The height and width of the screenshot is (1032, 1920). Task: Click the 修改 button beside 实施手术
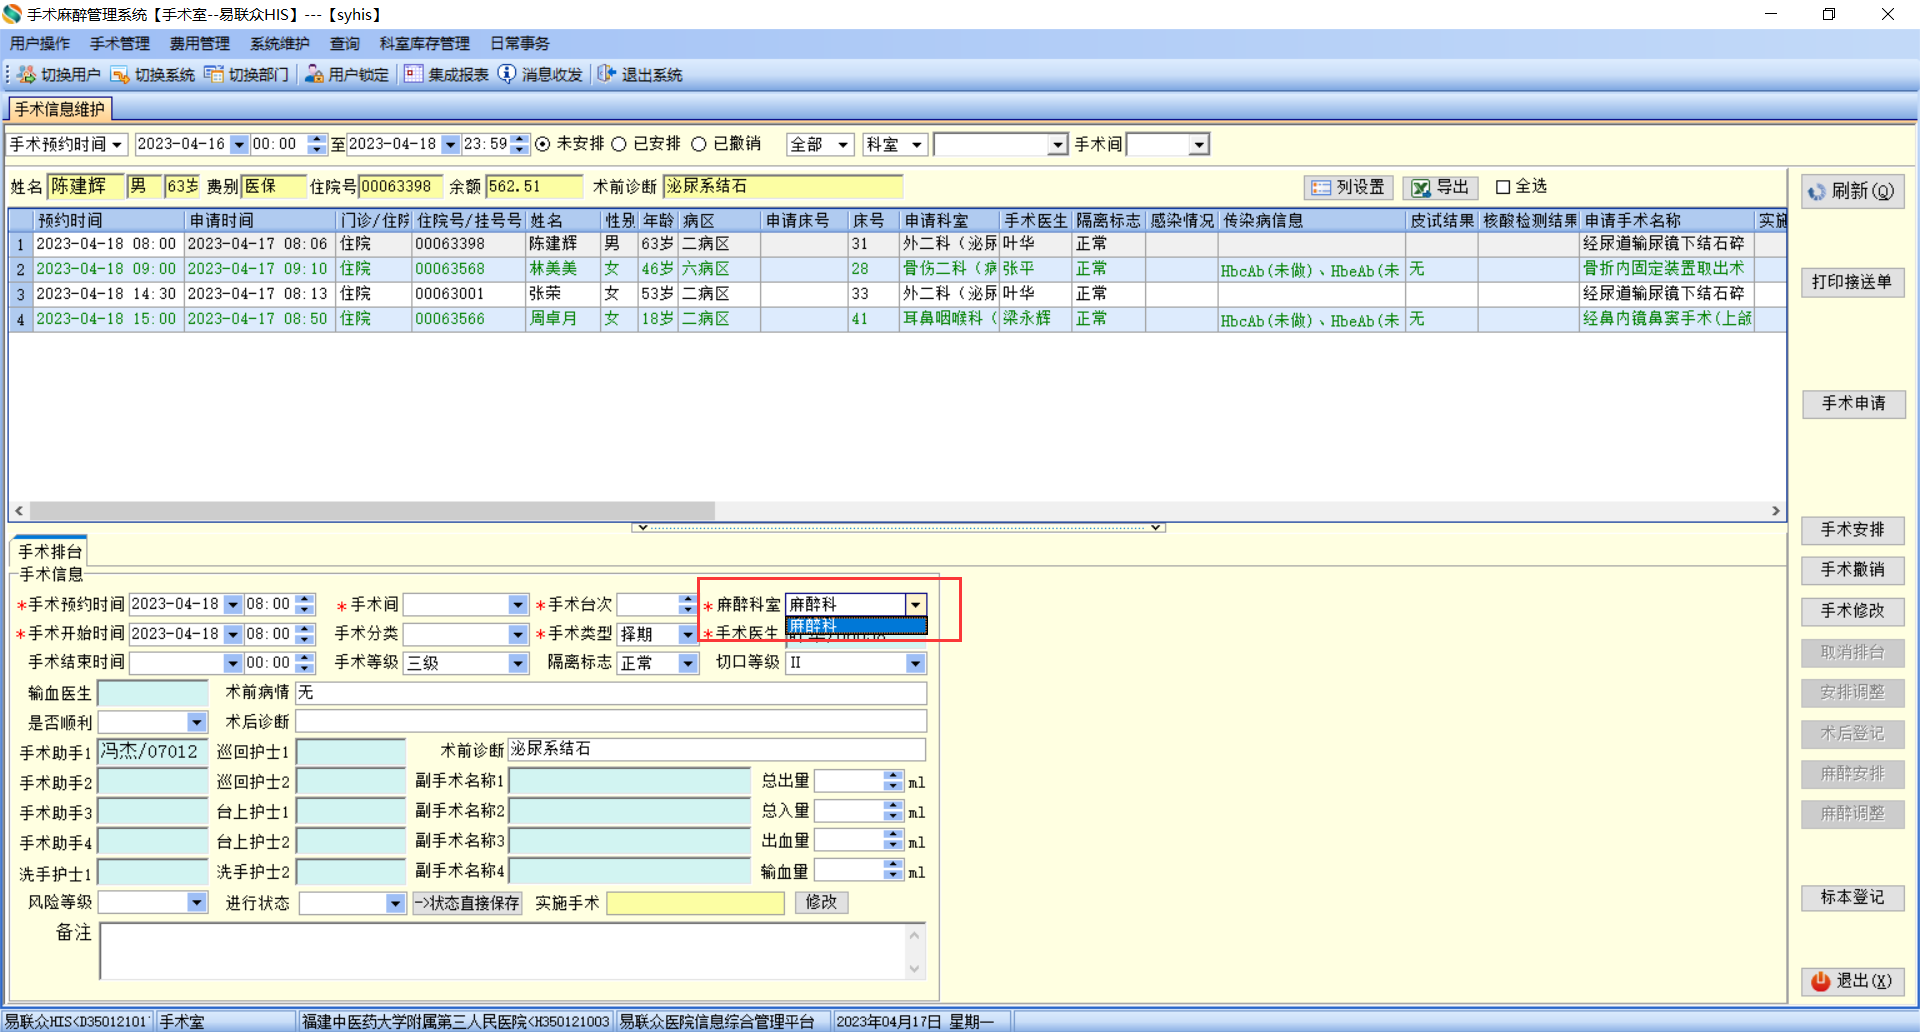pos(822,903)
